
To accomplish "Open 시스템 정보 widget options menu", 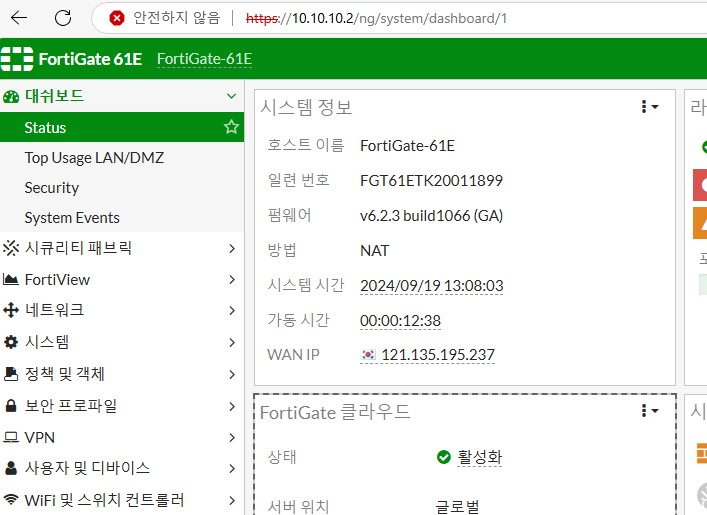I will [650, 107].
